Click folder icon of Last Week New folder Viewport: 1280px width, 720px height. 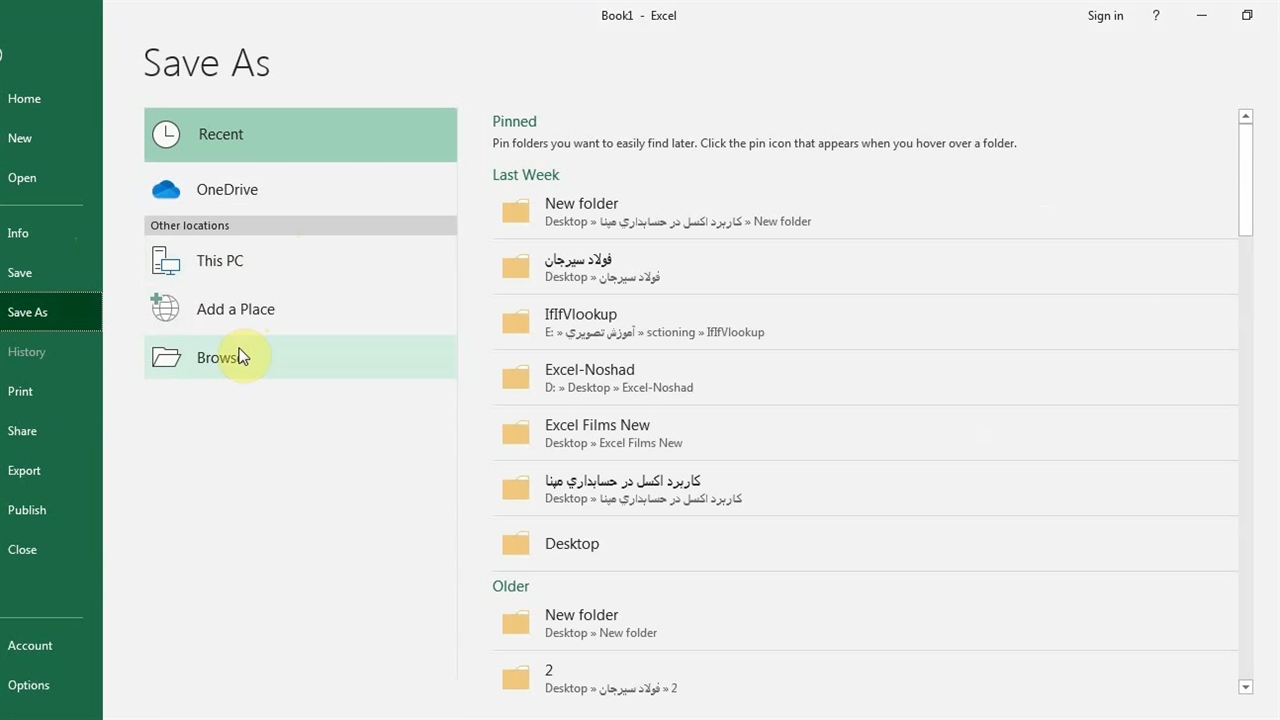point(516,211)
